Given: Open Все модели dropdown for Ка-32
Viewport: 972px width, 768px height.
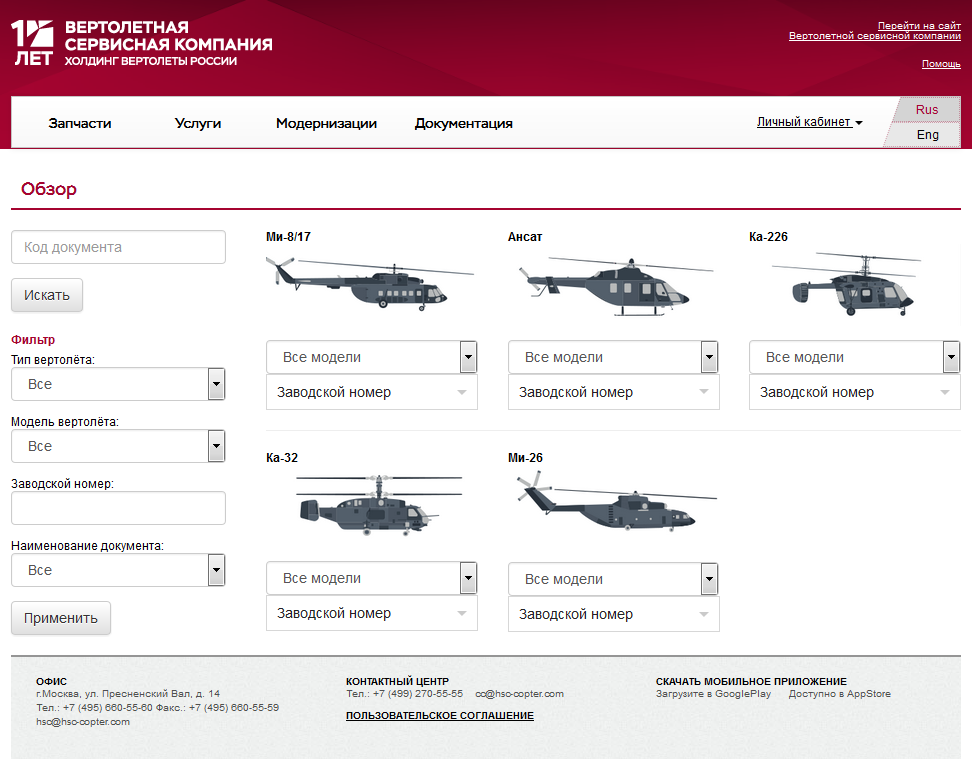Looking at the screenshot, I should pyautogui.click(x=372, y=578).
